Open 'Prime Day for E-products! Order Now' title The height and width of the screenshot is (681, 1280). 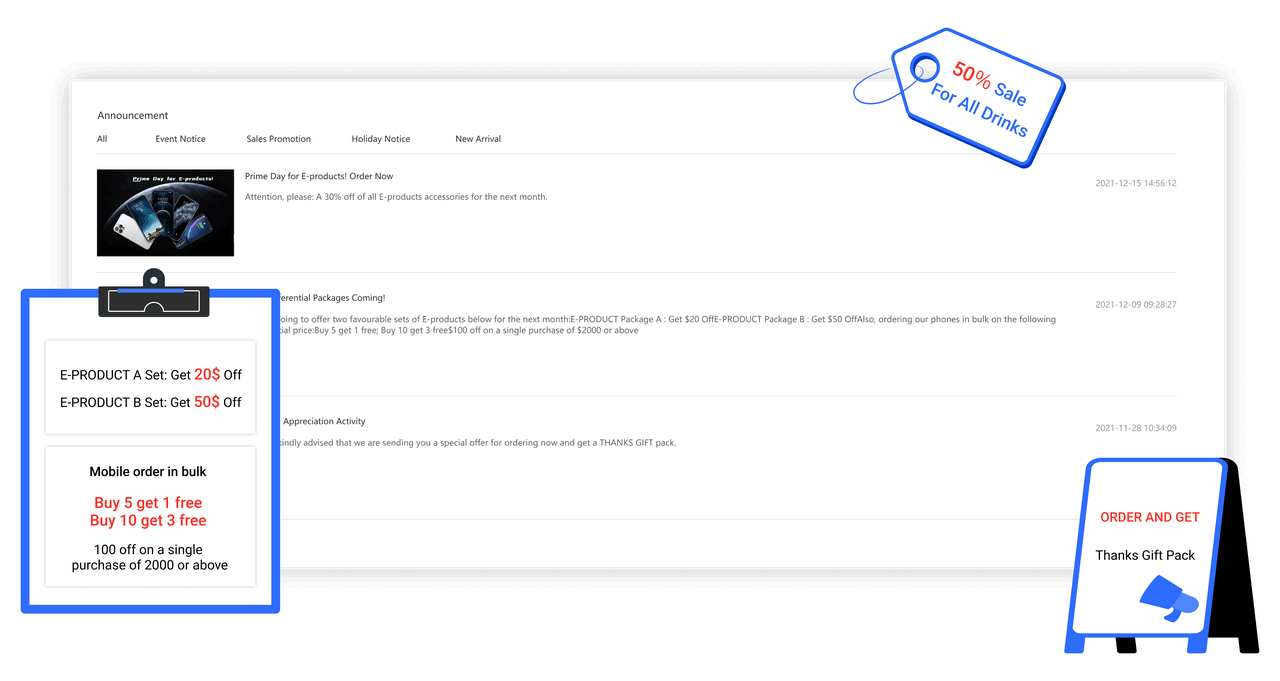319,176
